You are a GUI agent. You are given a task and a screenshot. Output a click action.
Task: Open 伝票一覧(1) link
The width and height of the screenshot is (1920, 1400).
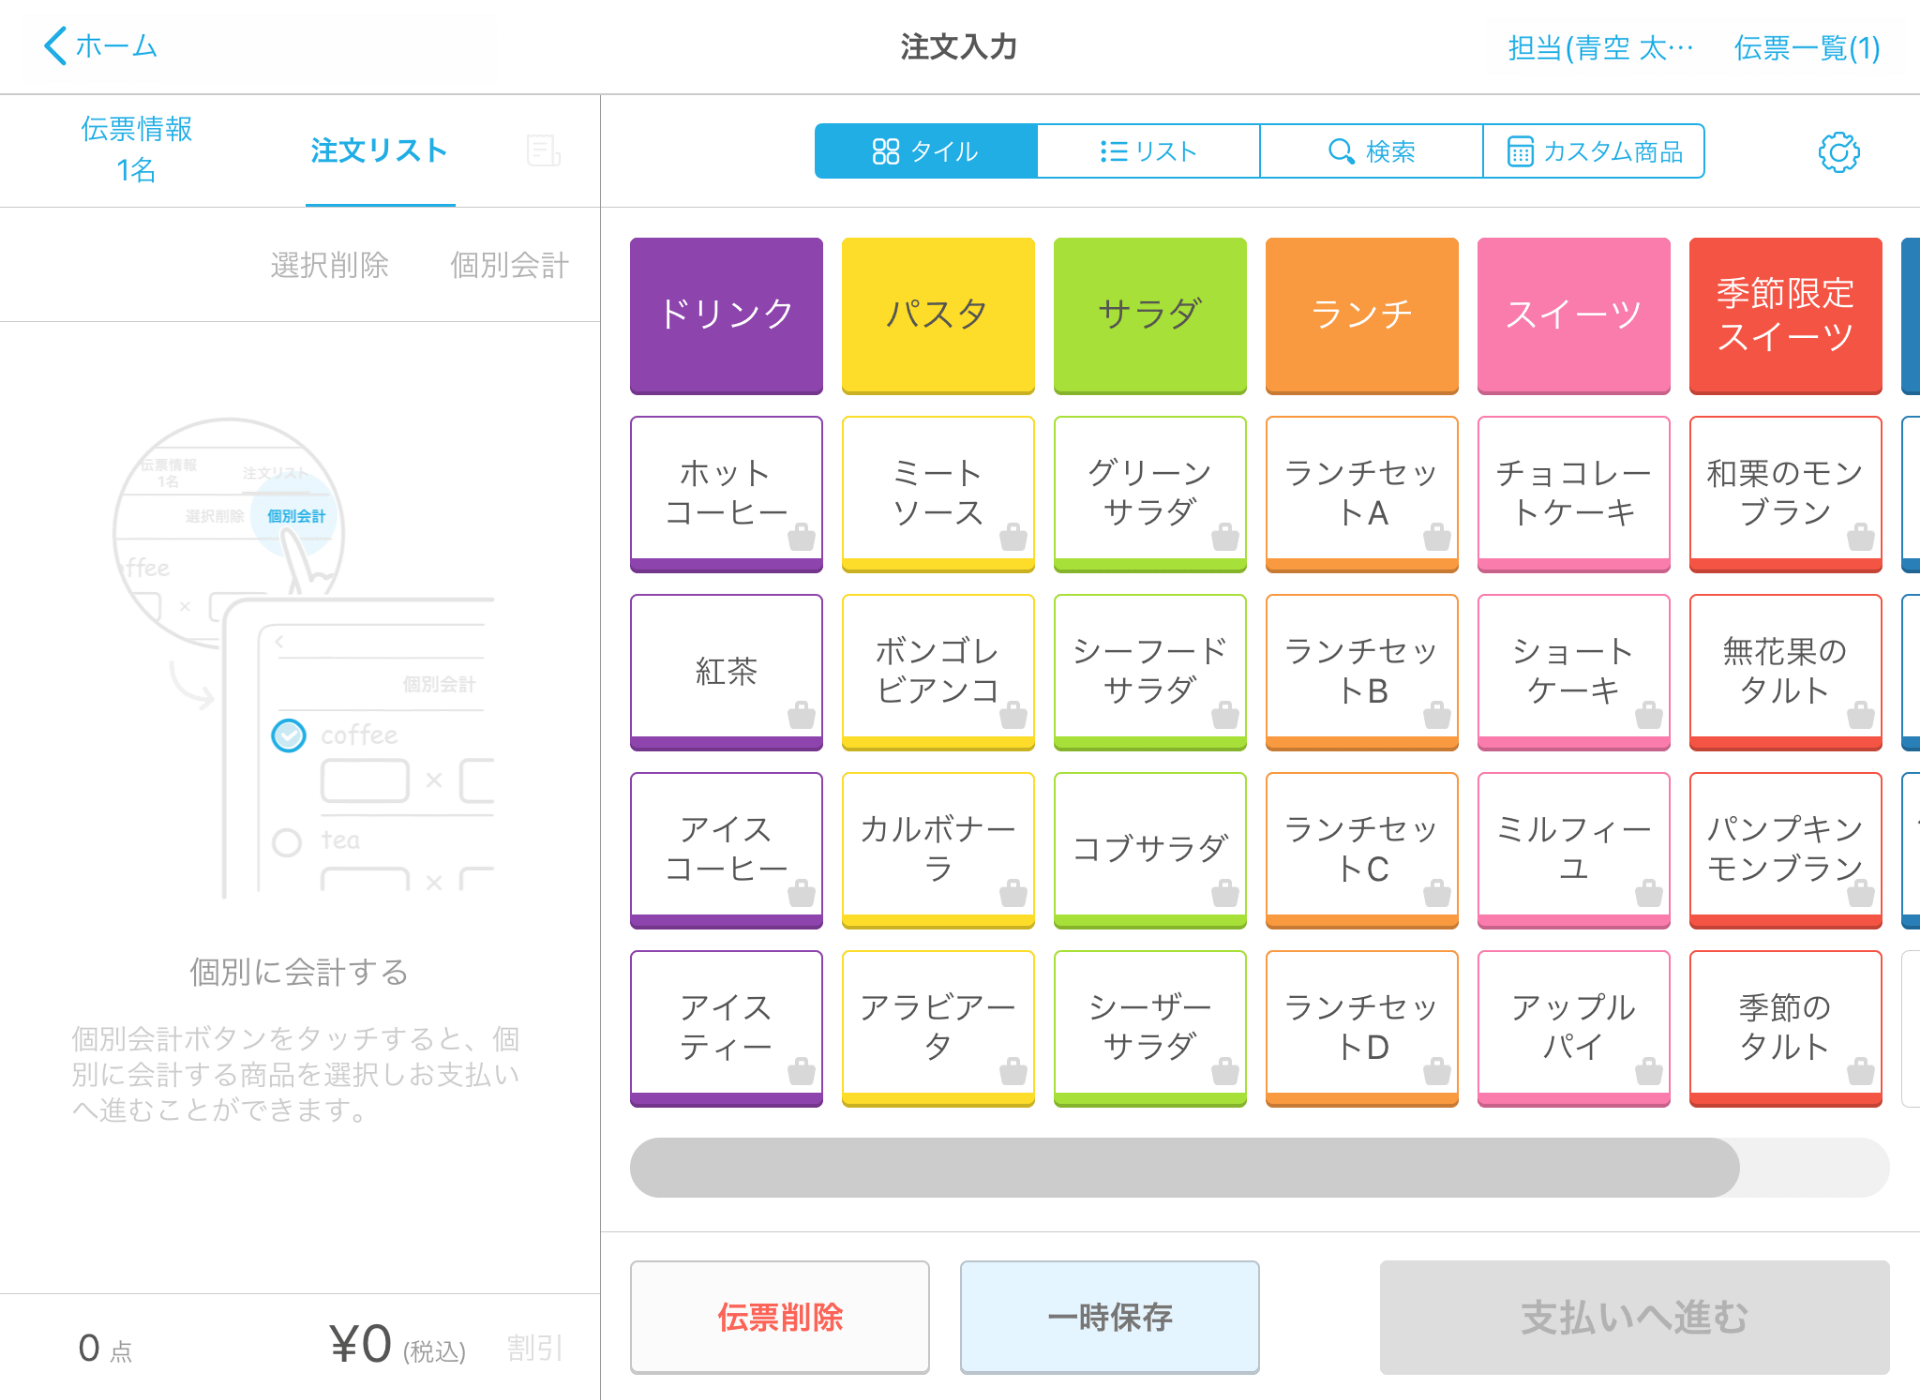click(x=1807, y=47)
